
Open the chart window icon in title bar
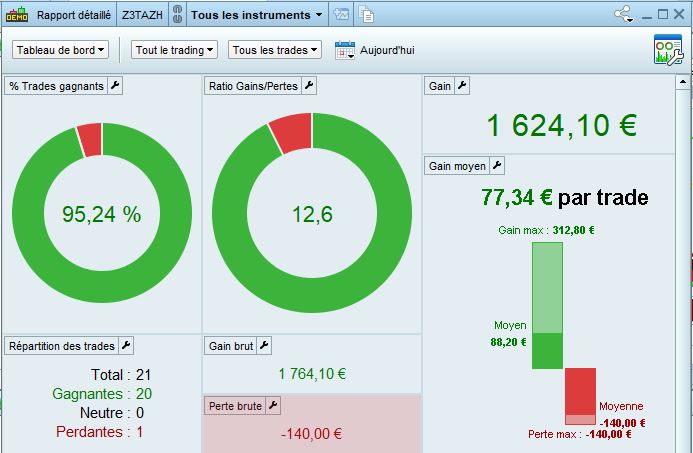point(341,14)
